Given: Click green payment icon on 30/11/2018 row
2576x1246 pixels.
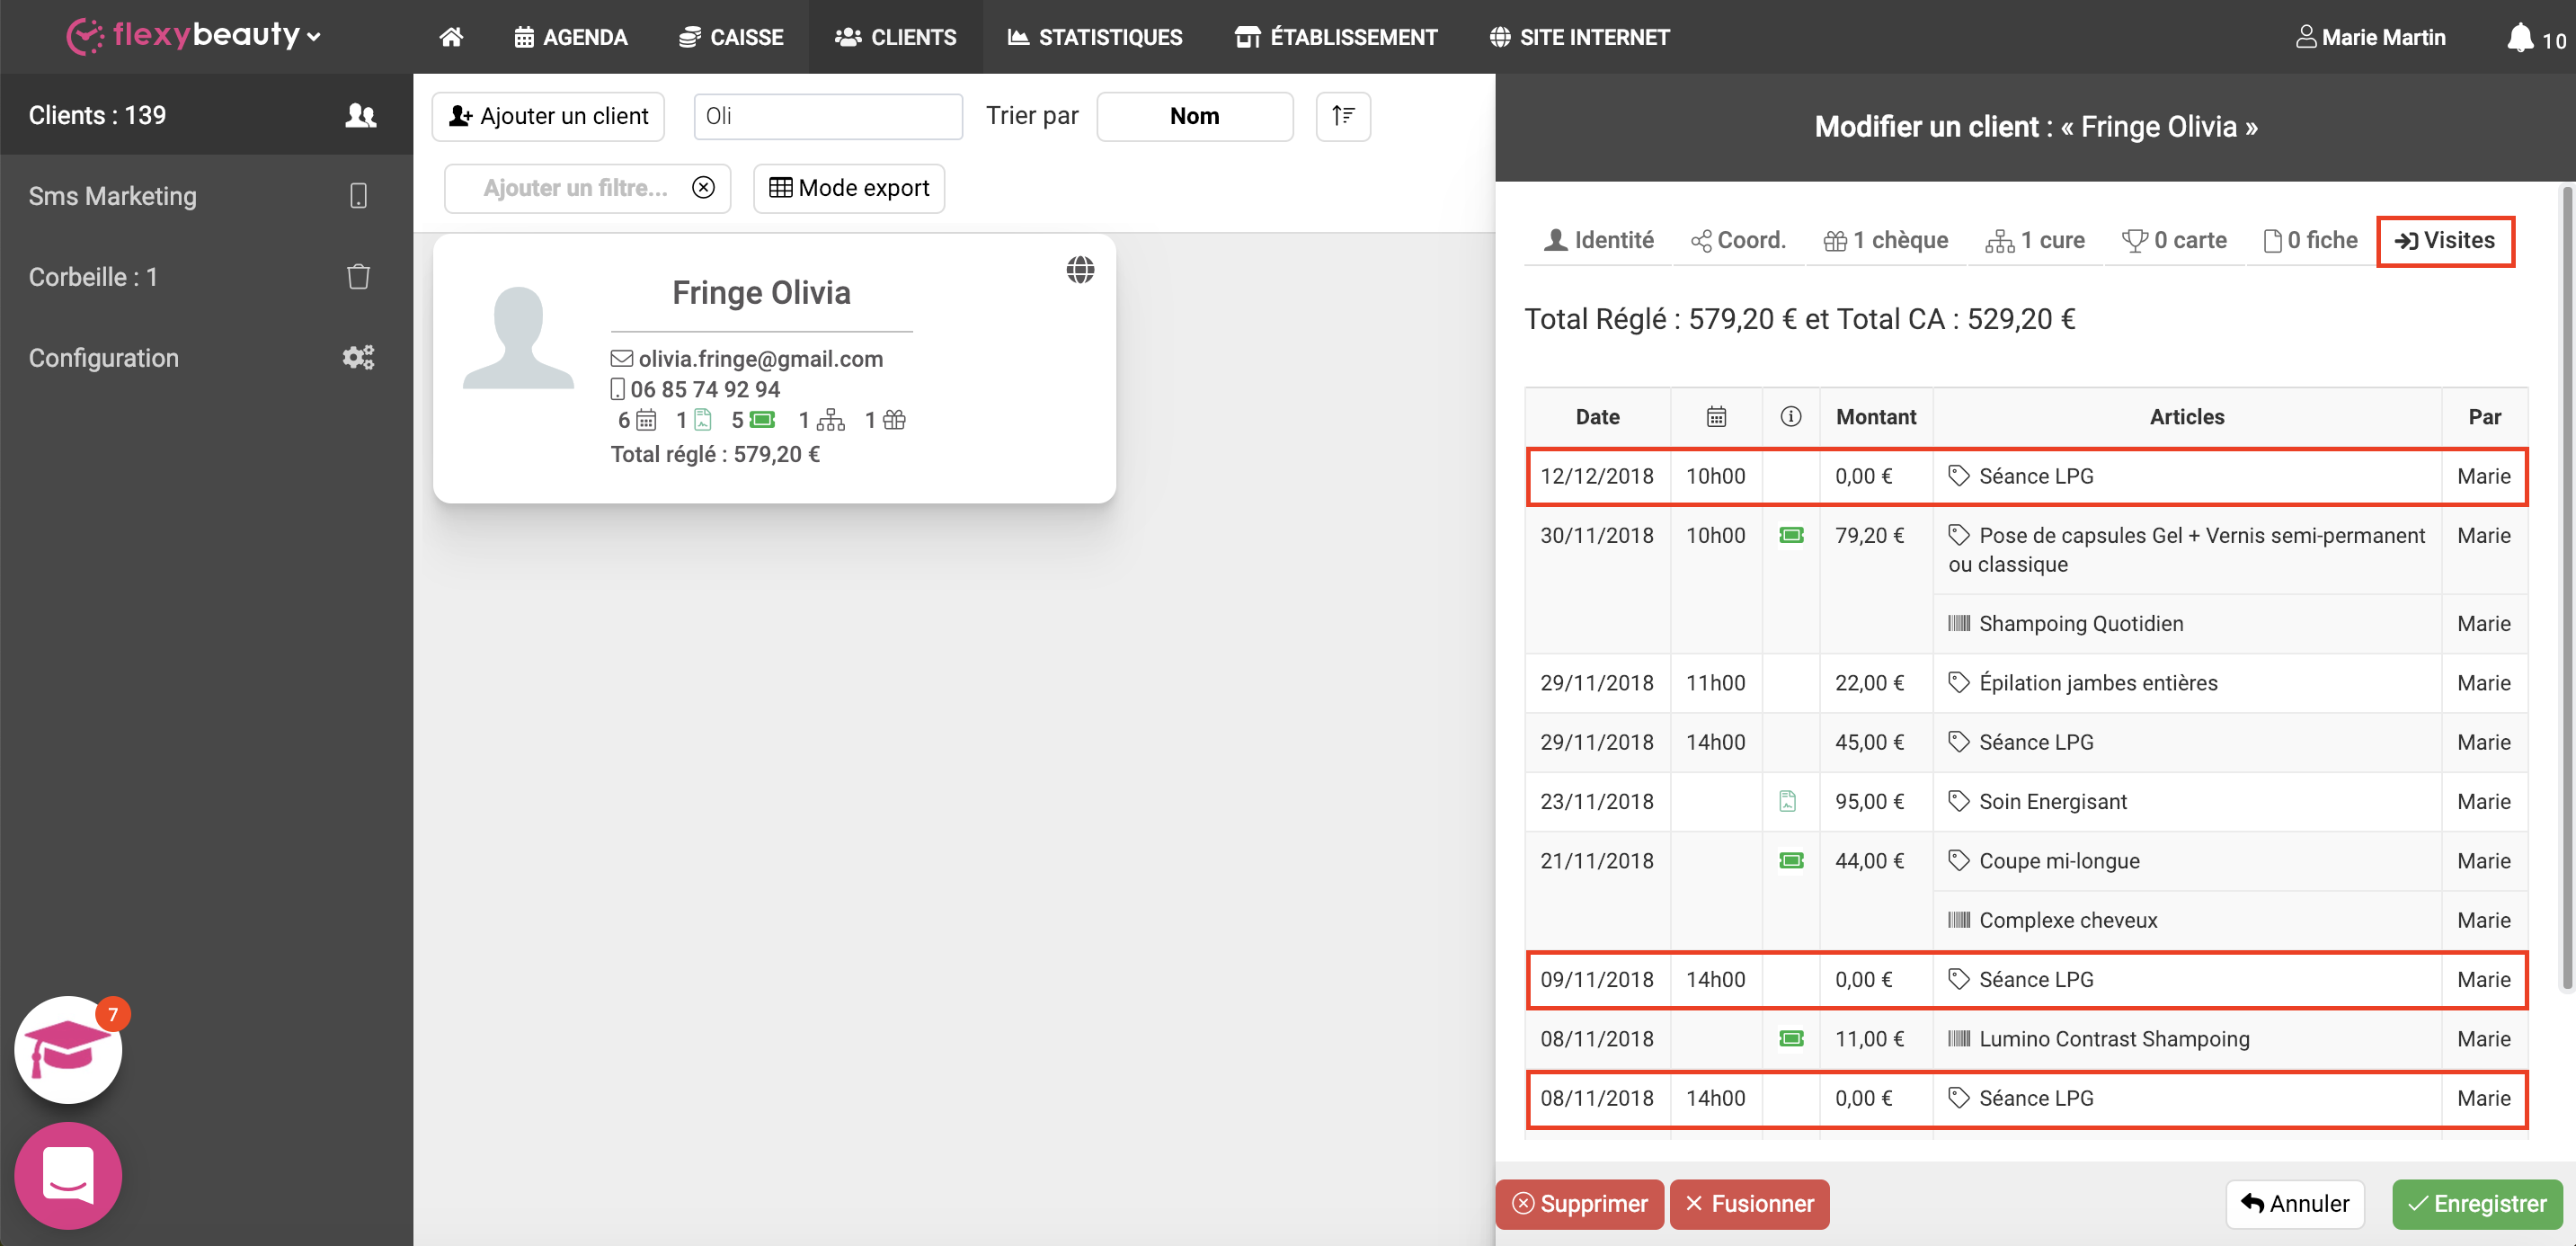Looking at the screenshot, I should 1791,536.
